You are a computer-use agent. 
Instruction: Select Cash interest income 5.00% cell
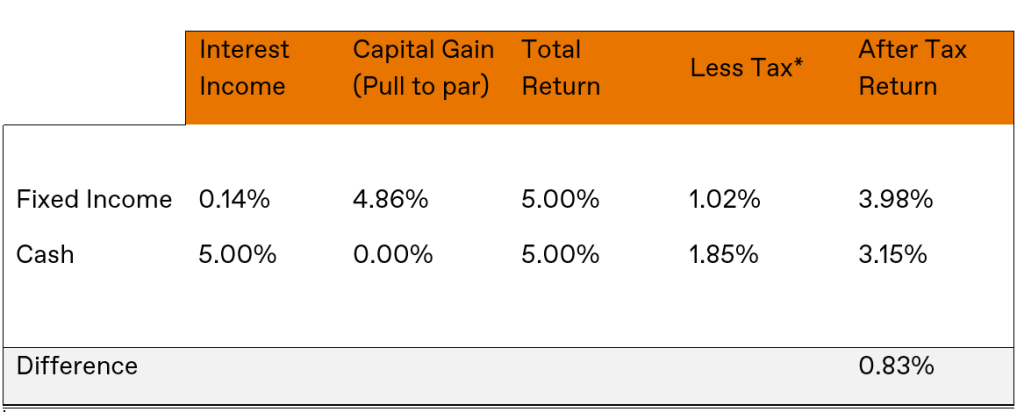point(238,254)
